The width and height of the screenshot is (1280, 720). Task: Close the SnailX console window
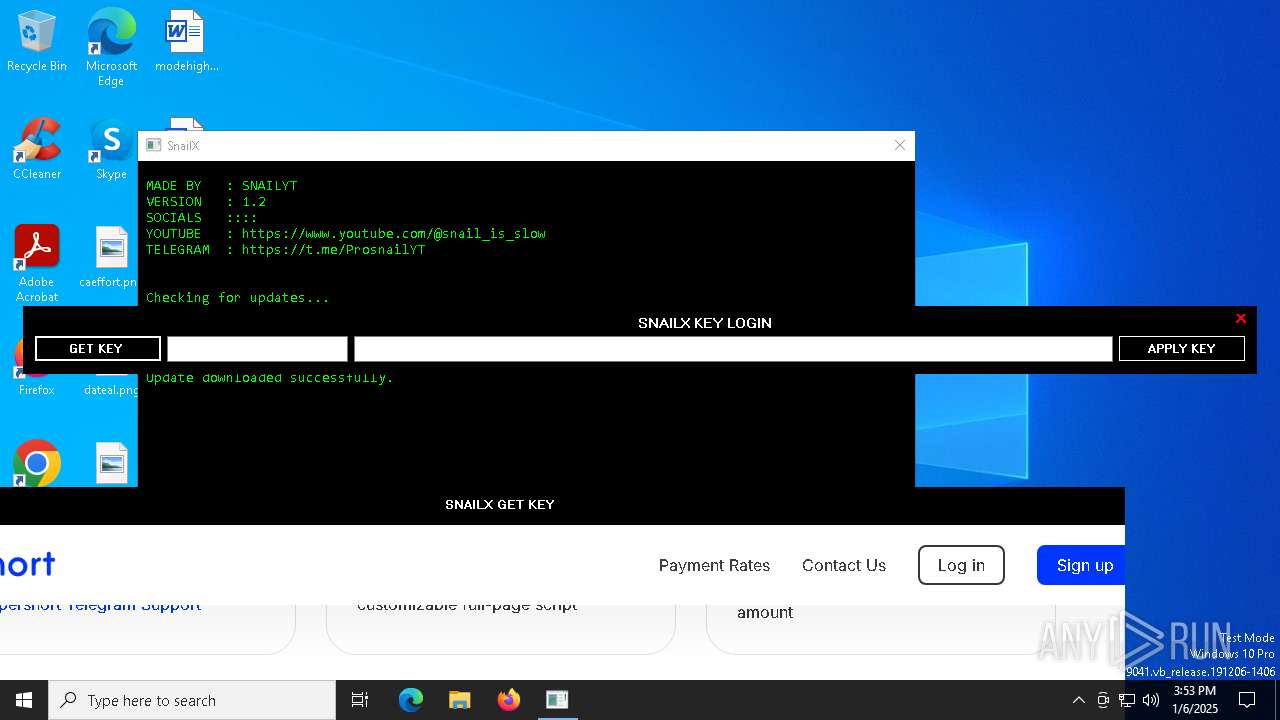point(899,145)
